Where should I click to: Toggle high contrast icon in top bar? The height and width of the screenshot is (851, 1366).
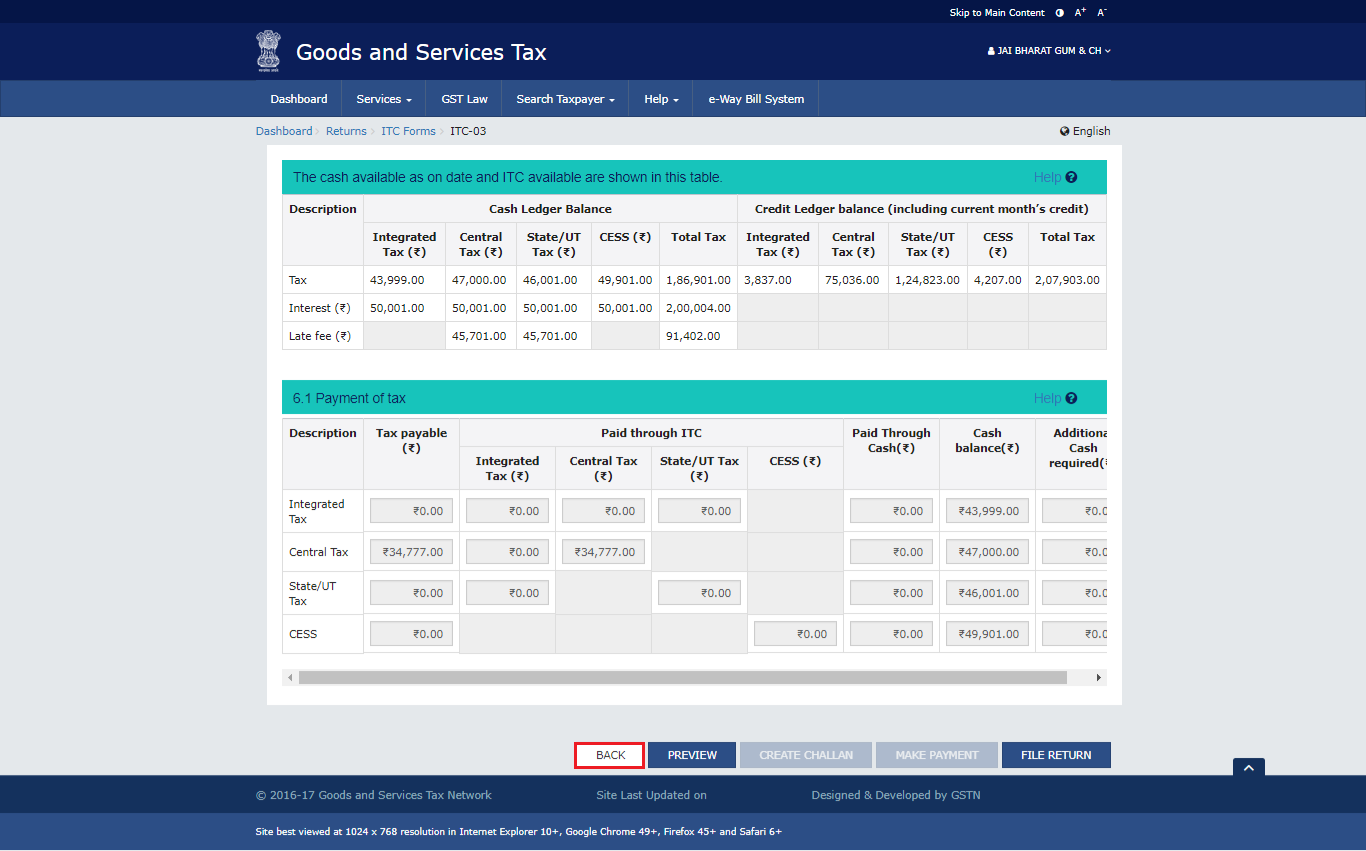tap(1059, 13)
